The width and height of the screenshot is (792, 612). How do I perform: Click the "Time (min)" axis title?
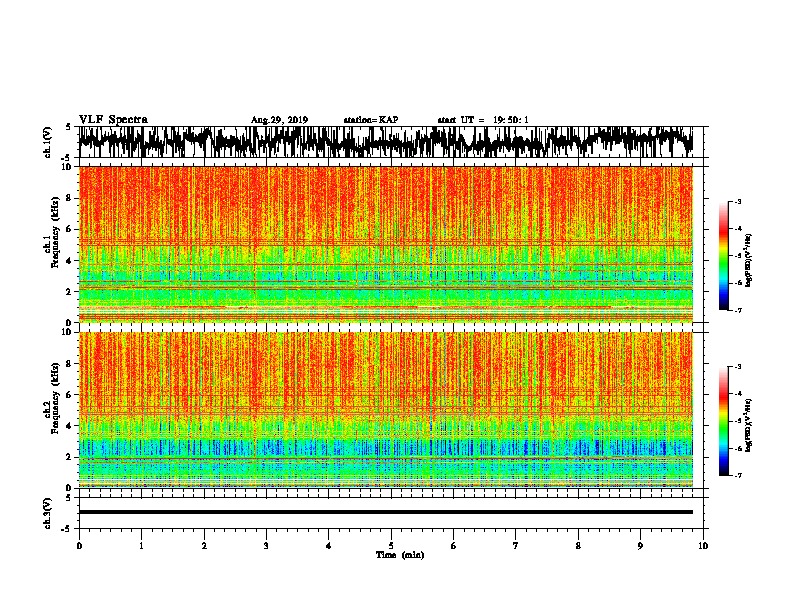pyautogui.click(x=400, y=555)
